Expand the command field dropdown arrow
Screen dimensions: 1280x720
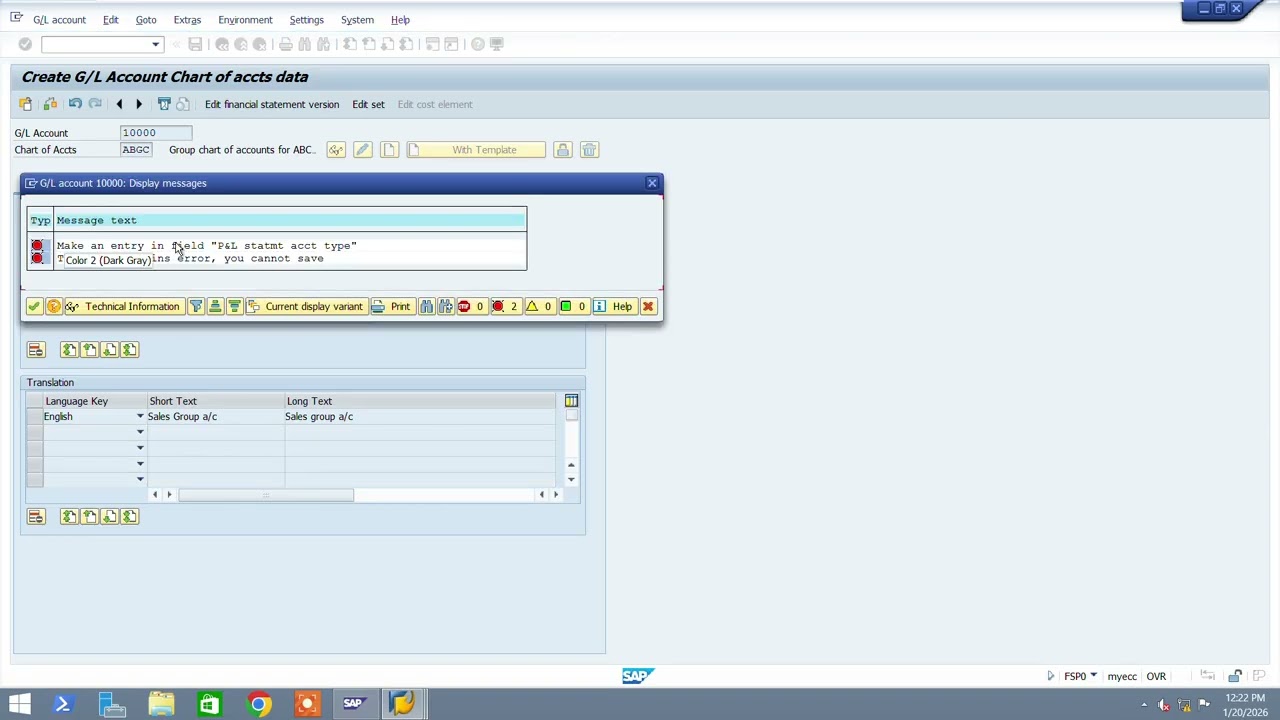point(155,44)
